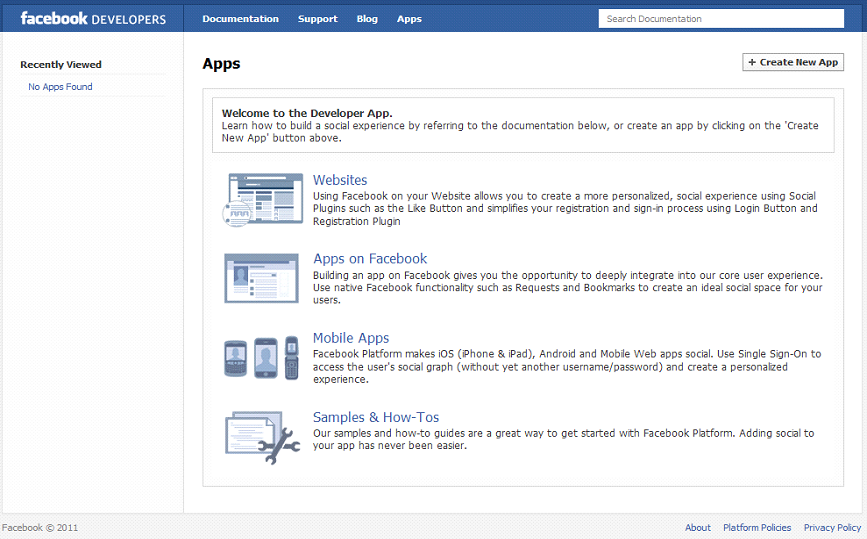Open the Apps on Facebook heading link

(370, 259)
